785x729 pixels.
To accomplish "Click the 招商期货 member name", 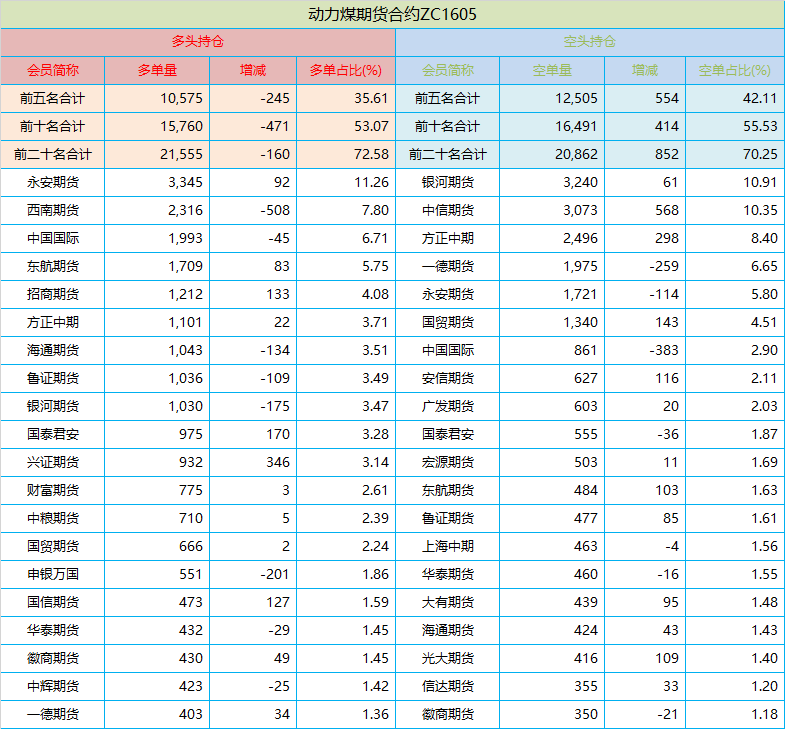I will point(53,294).
